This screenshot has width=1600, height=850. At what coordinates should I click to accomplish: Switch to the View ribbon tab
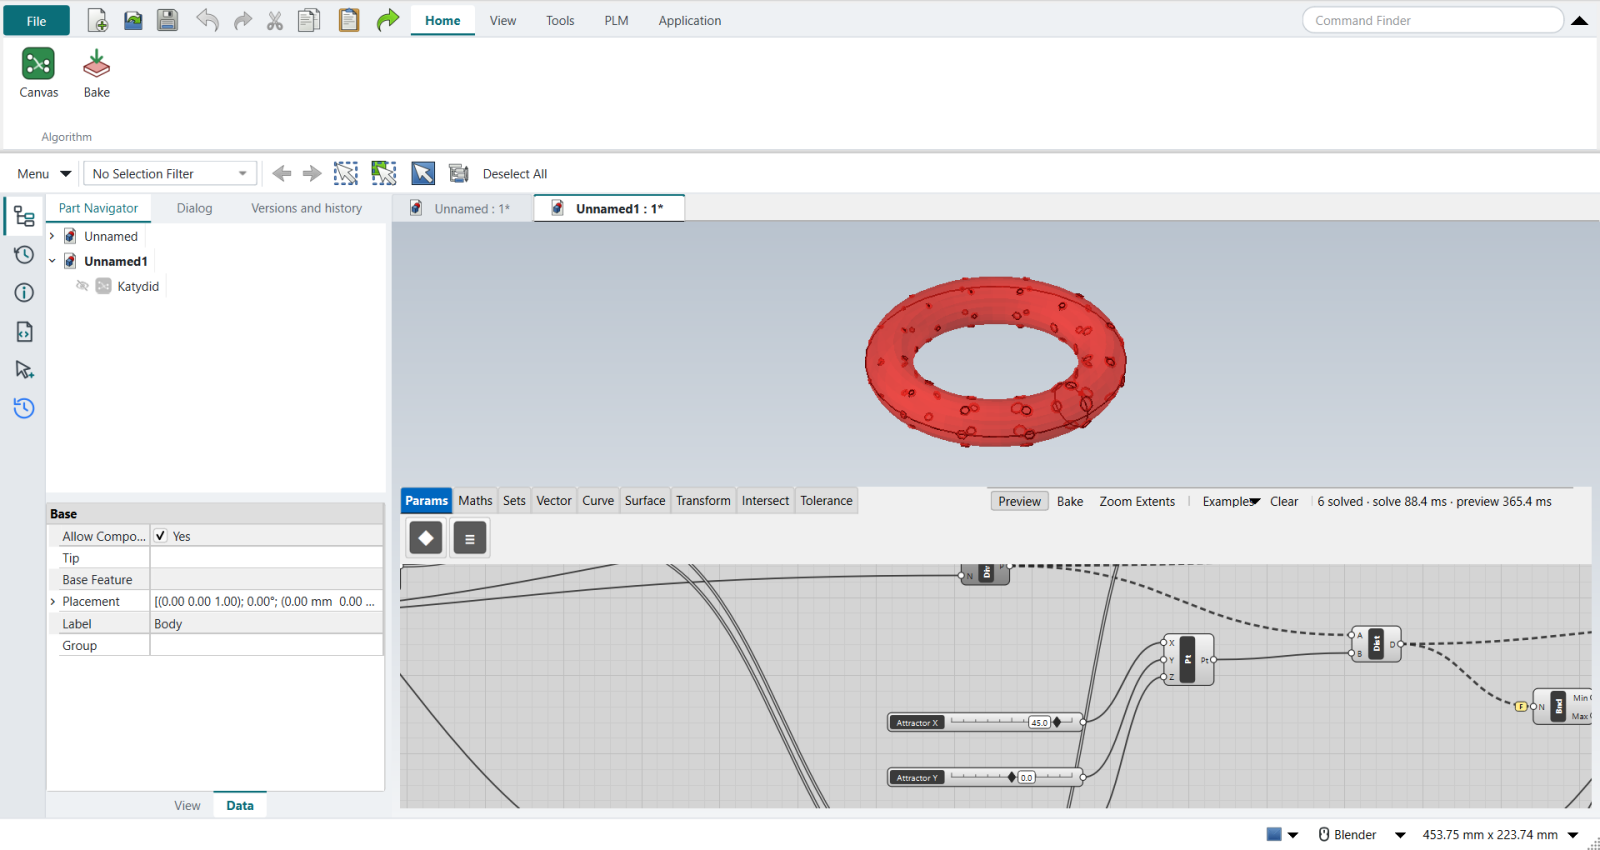click(503, 20)
